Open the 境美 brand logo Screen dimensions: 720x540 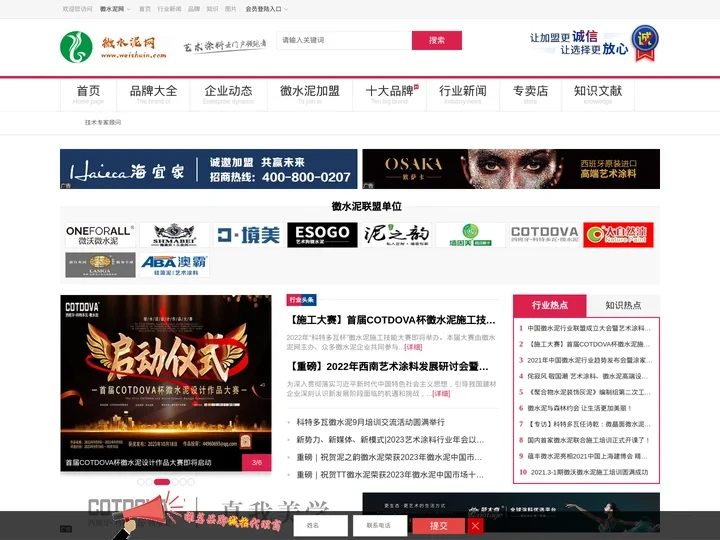[248, 235]
